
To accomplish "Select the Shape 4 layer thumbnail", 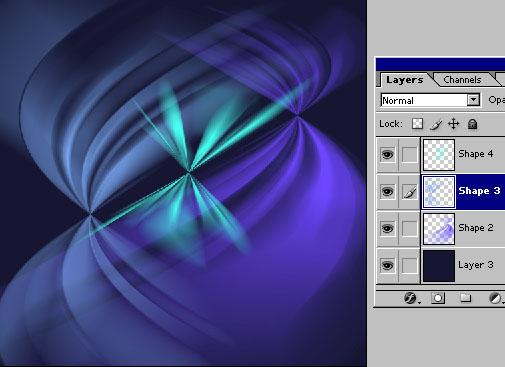I will tap(439, 155).
